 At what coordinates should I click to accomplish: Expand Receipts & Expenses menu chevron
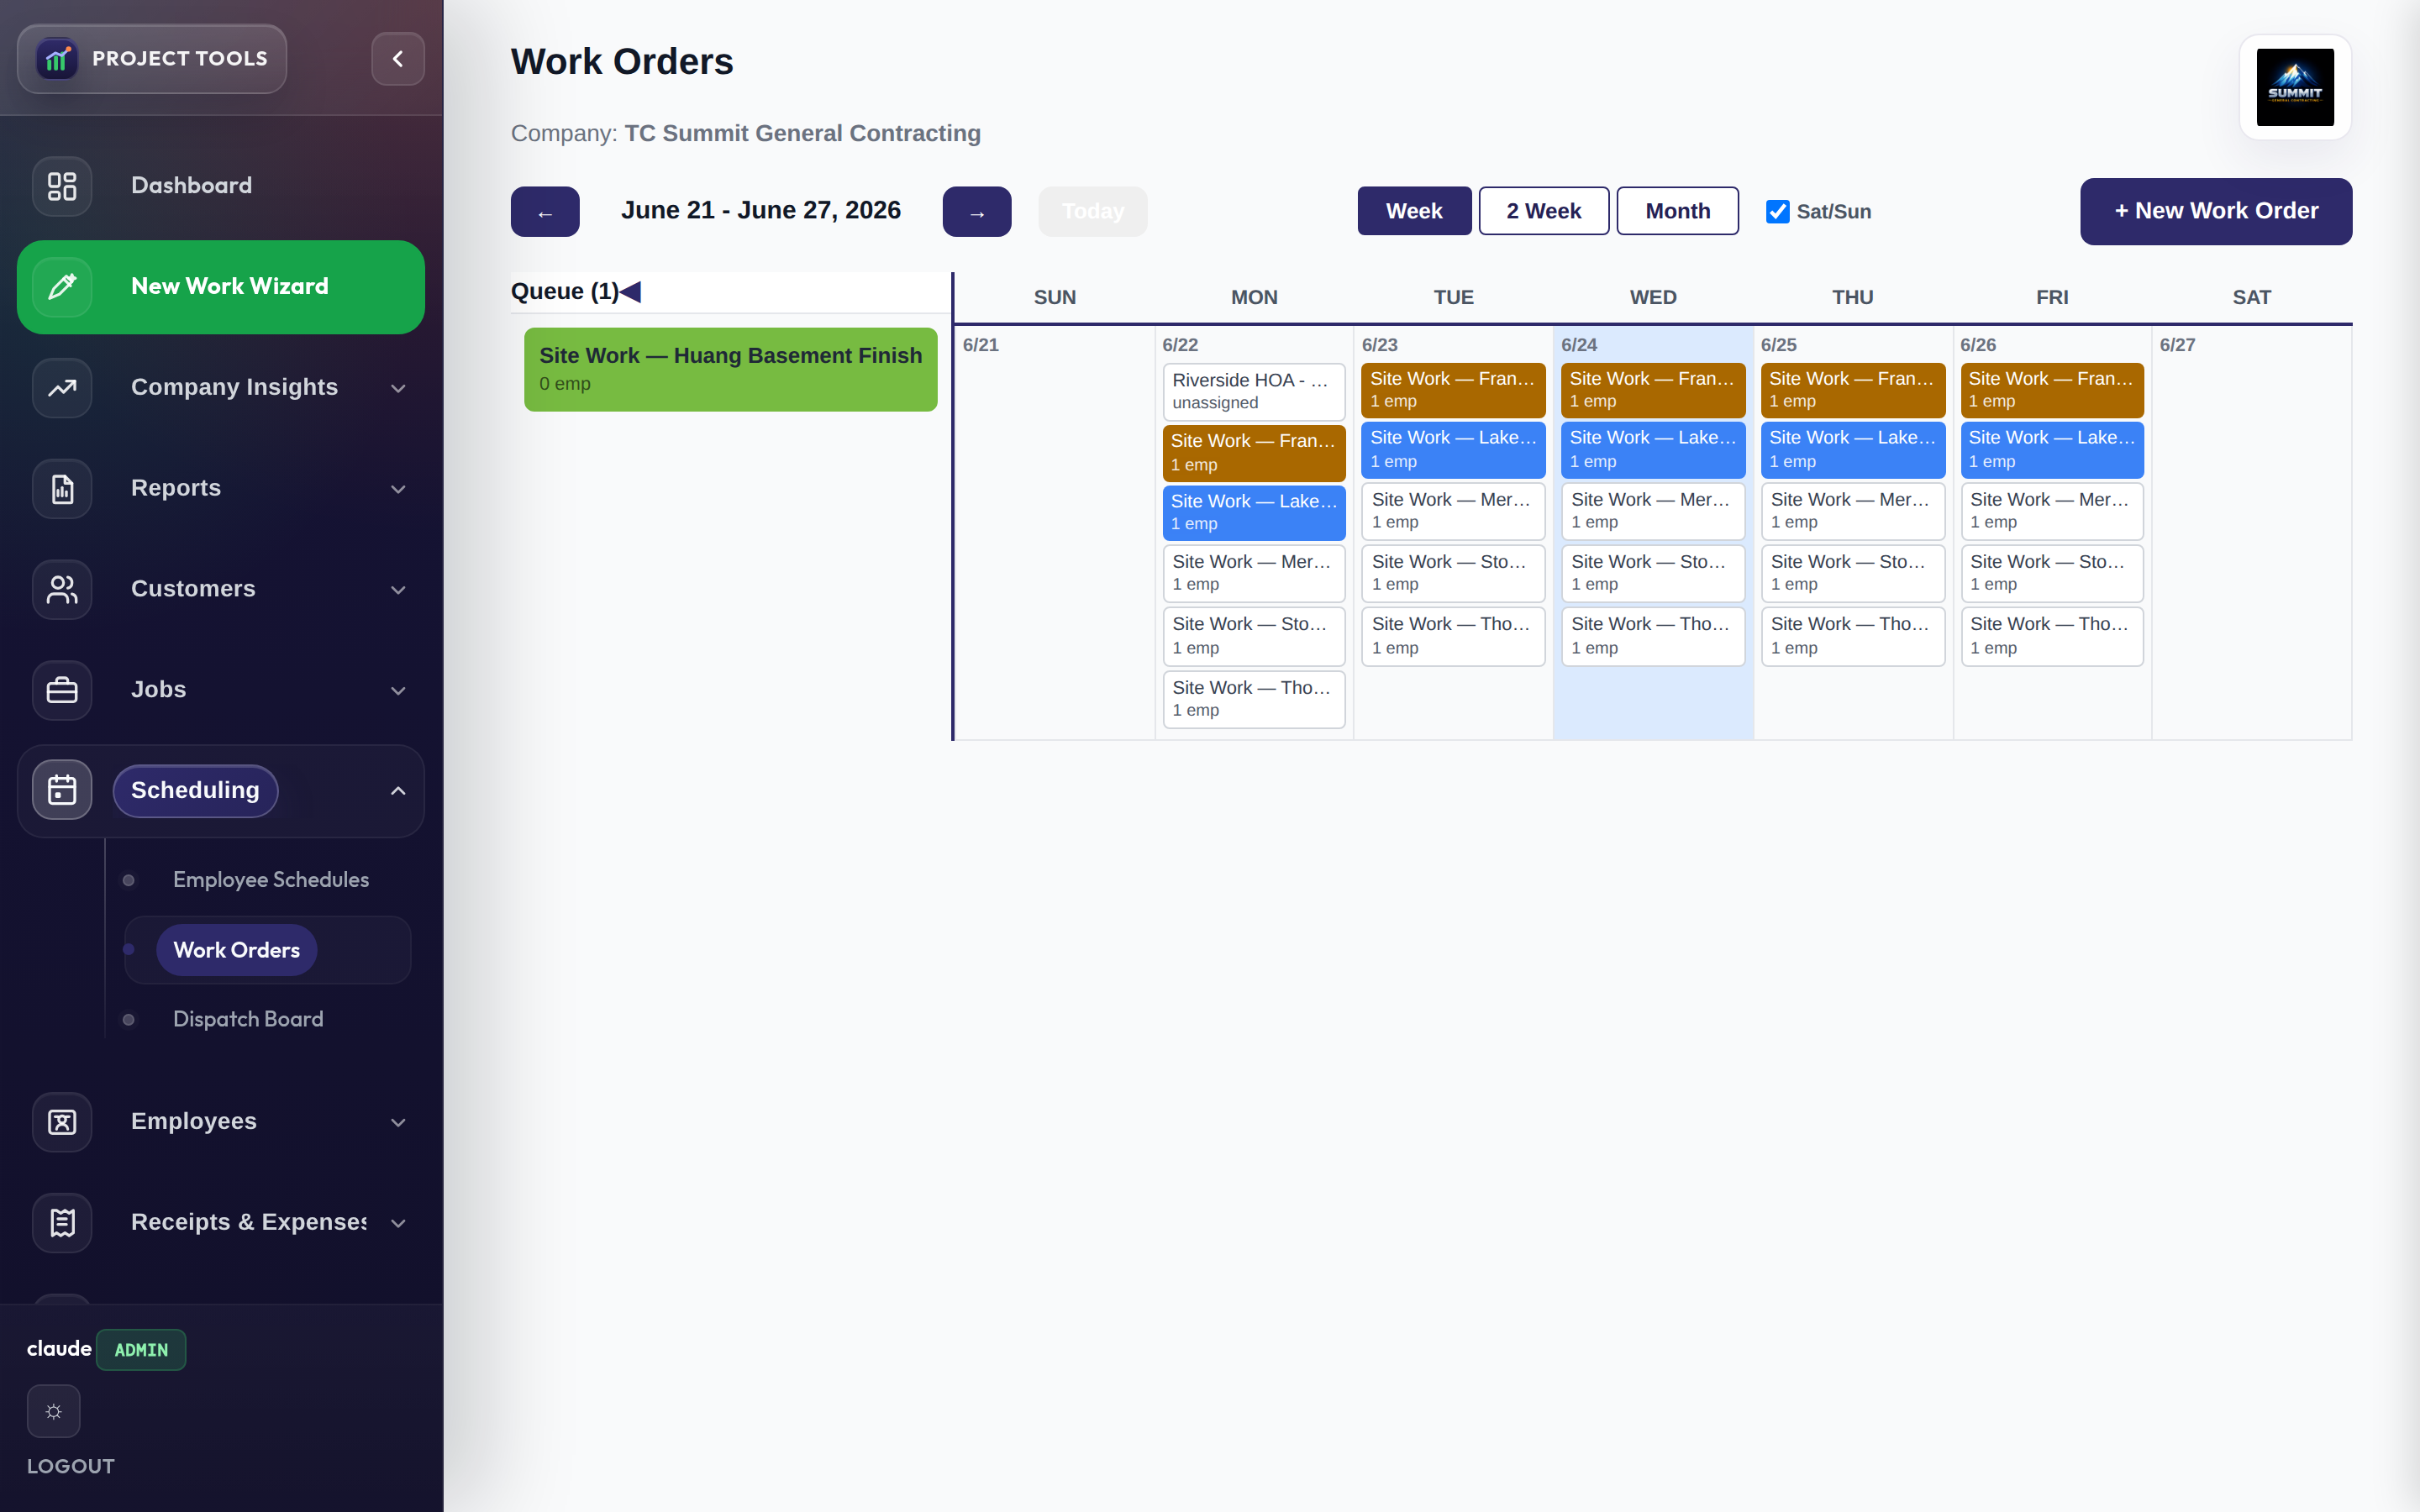coord(398,1223)
